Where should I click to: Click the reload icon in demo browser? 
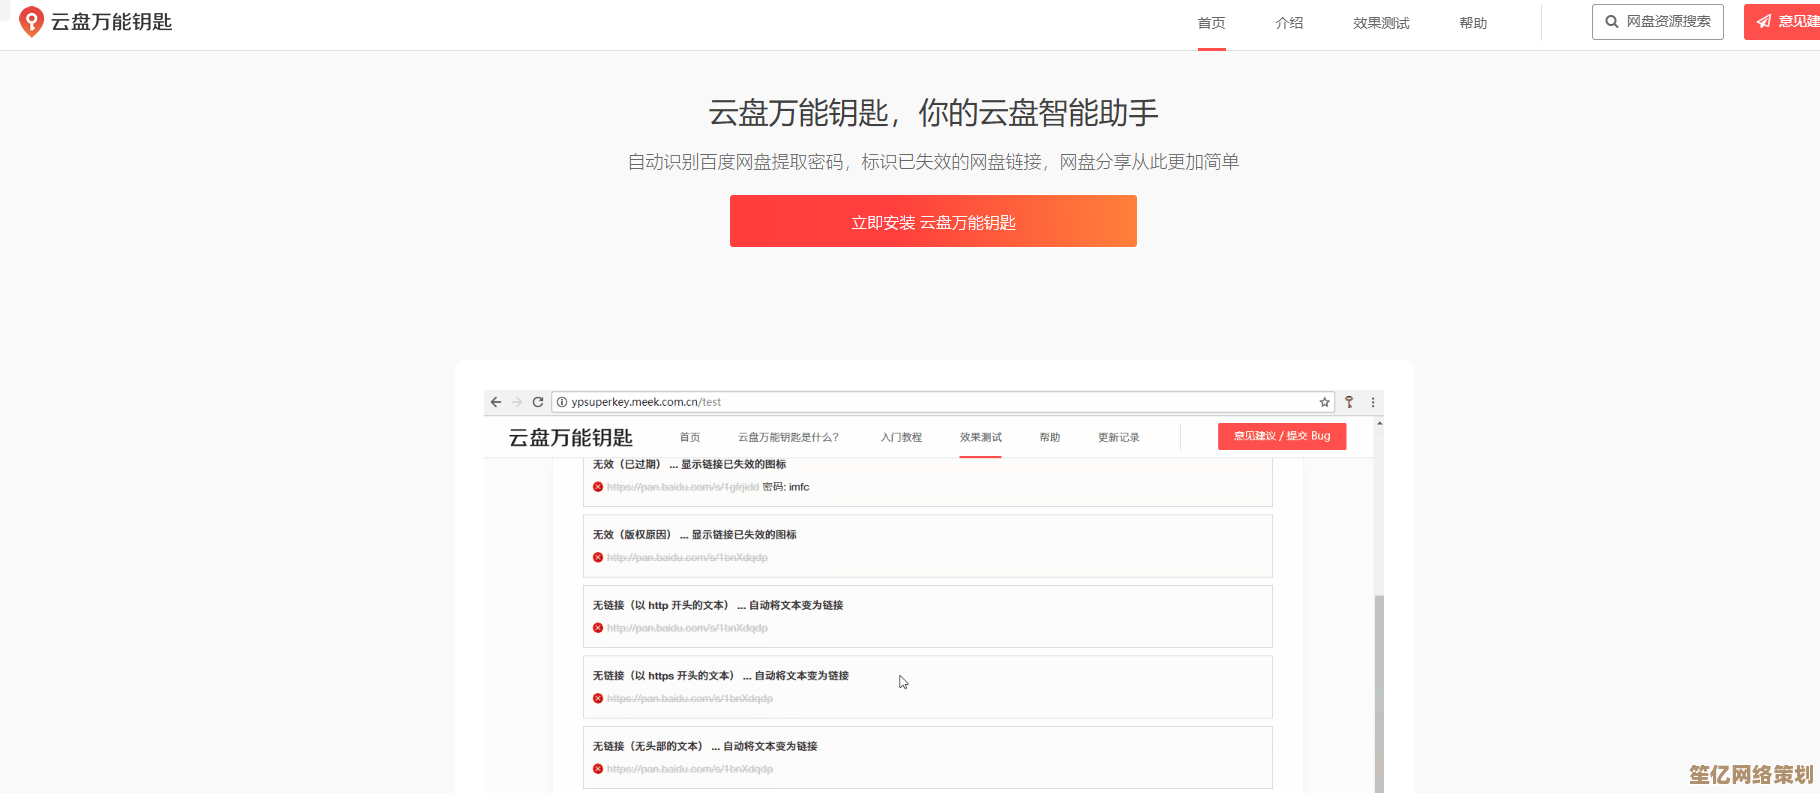(538, 402)
